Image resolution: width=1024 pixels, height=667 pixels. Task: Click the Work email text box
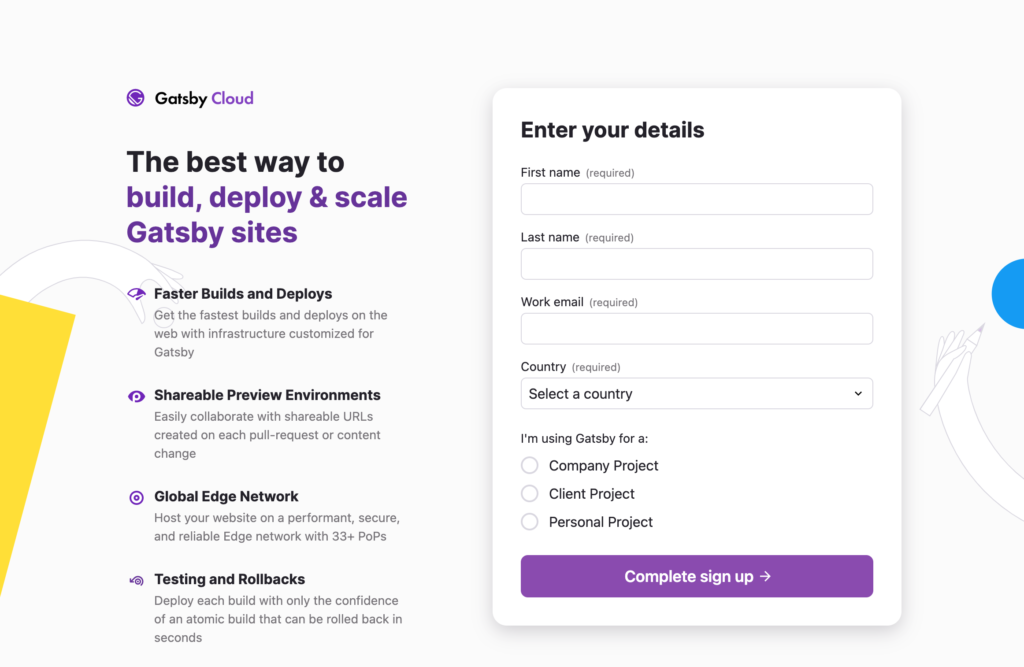[x=696, y=329]
